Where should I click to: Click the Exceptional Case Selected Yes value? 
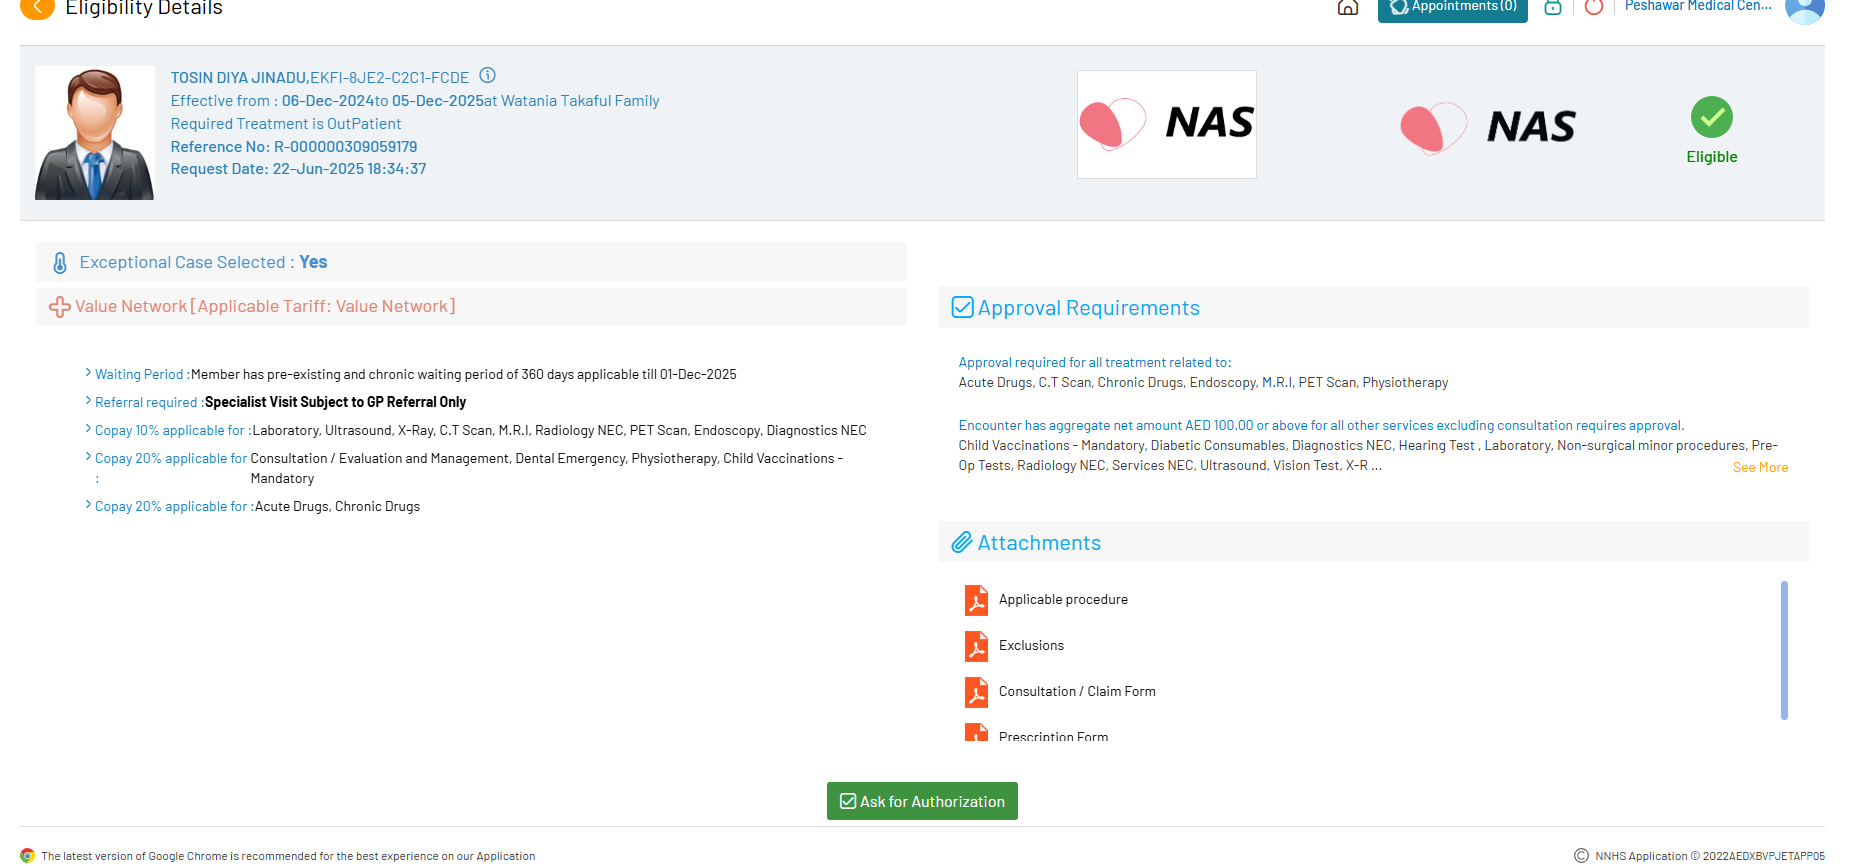tap(313, 262)
